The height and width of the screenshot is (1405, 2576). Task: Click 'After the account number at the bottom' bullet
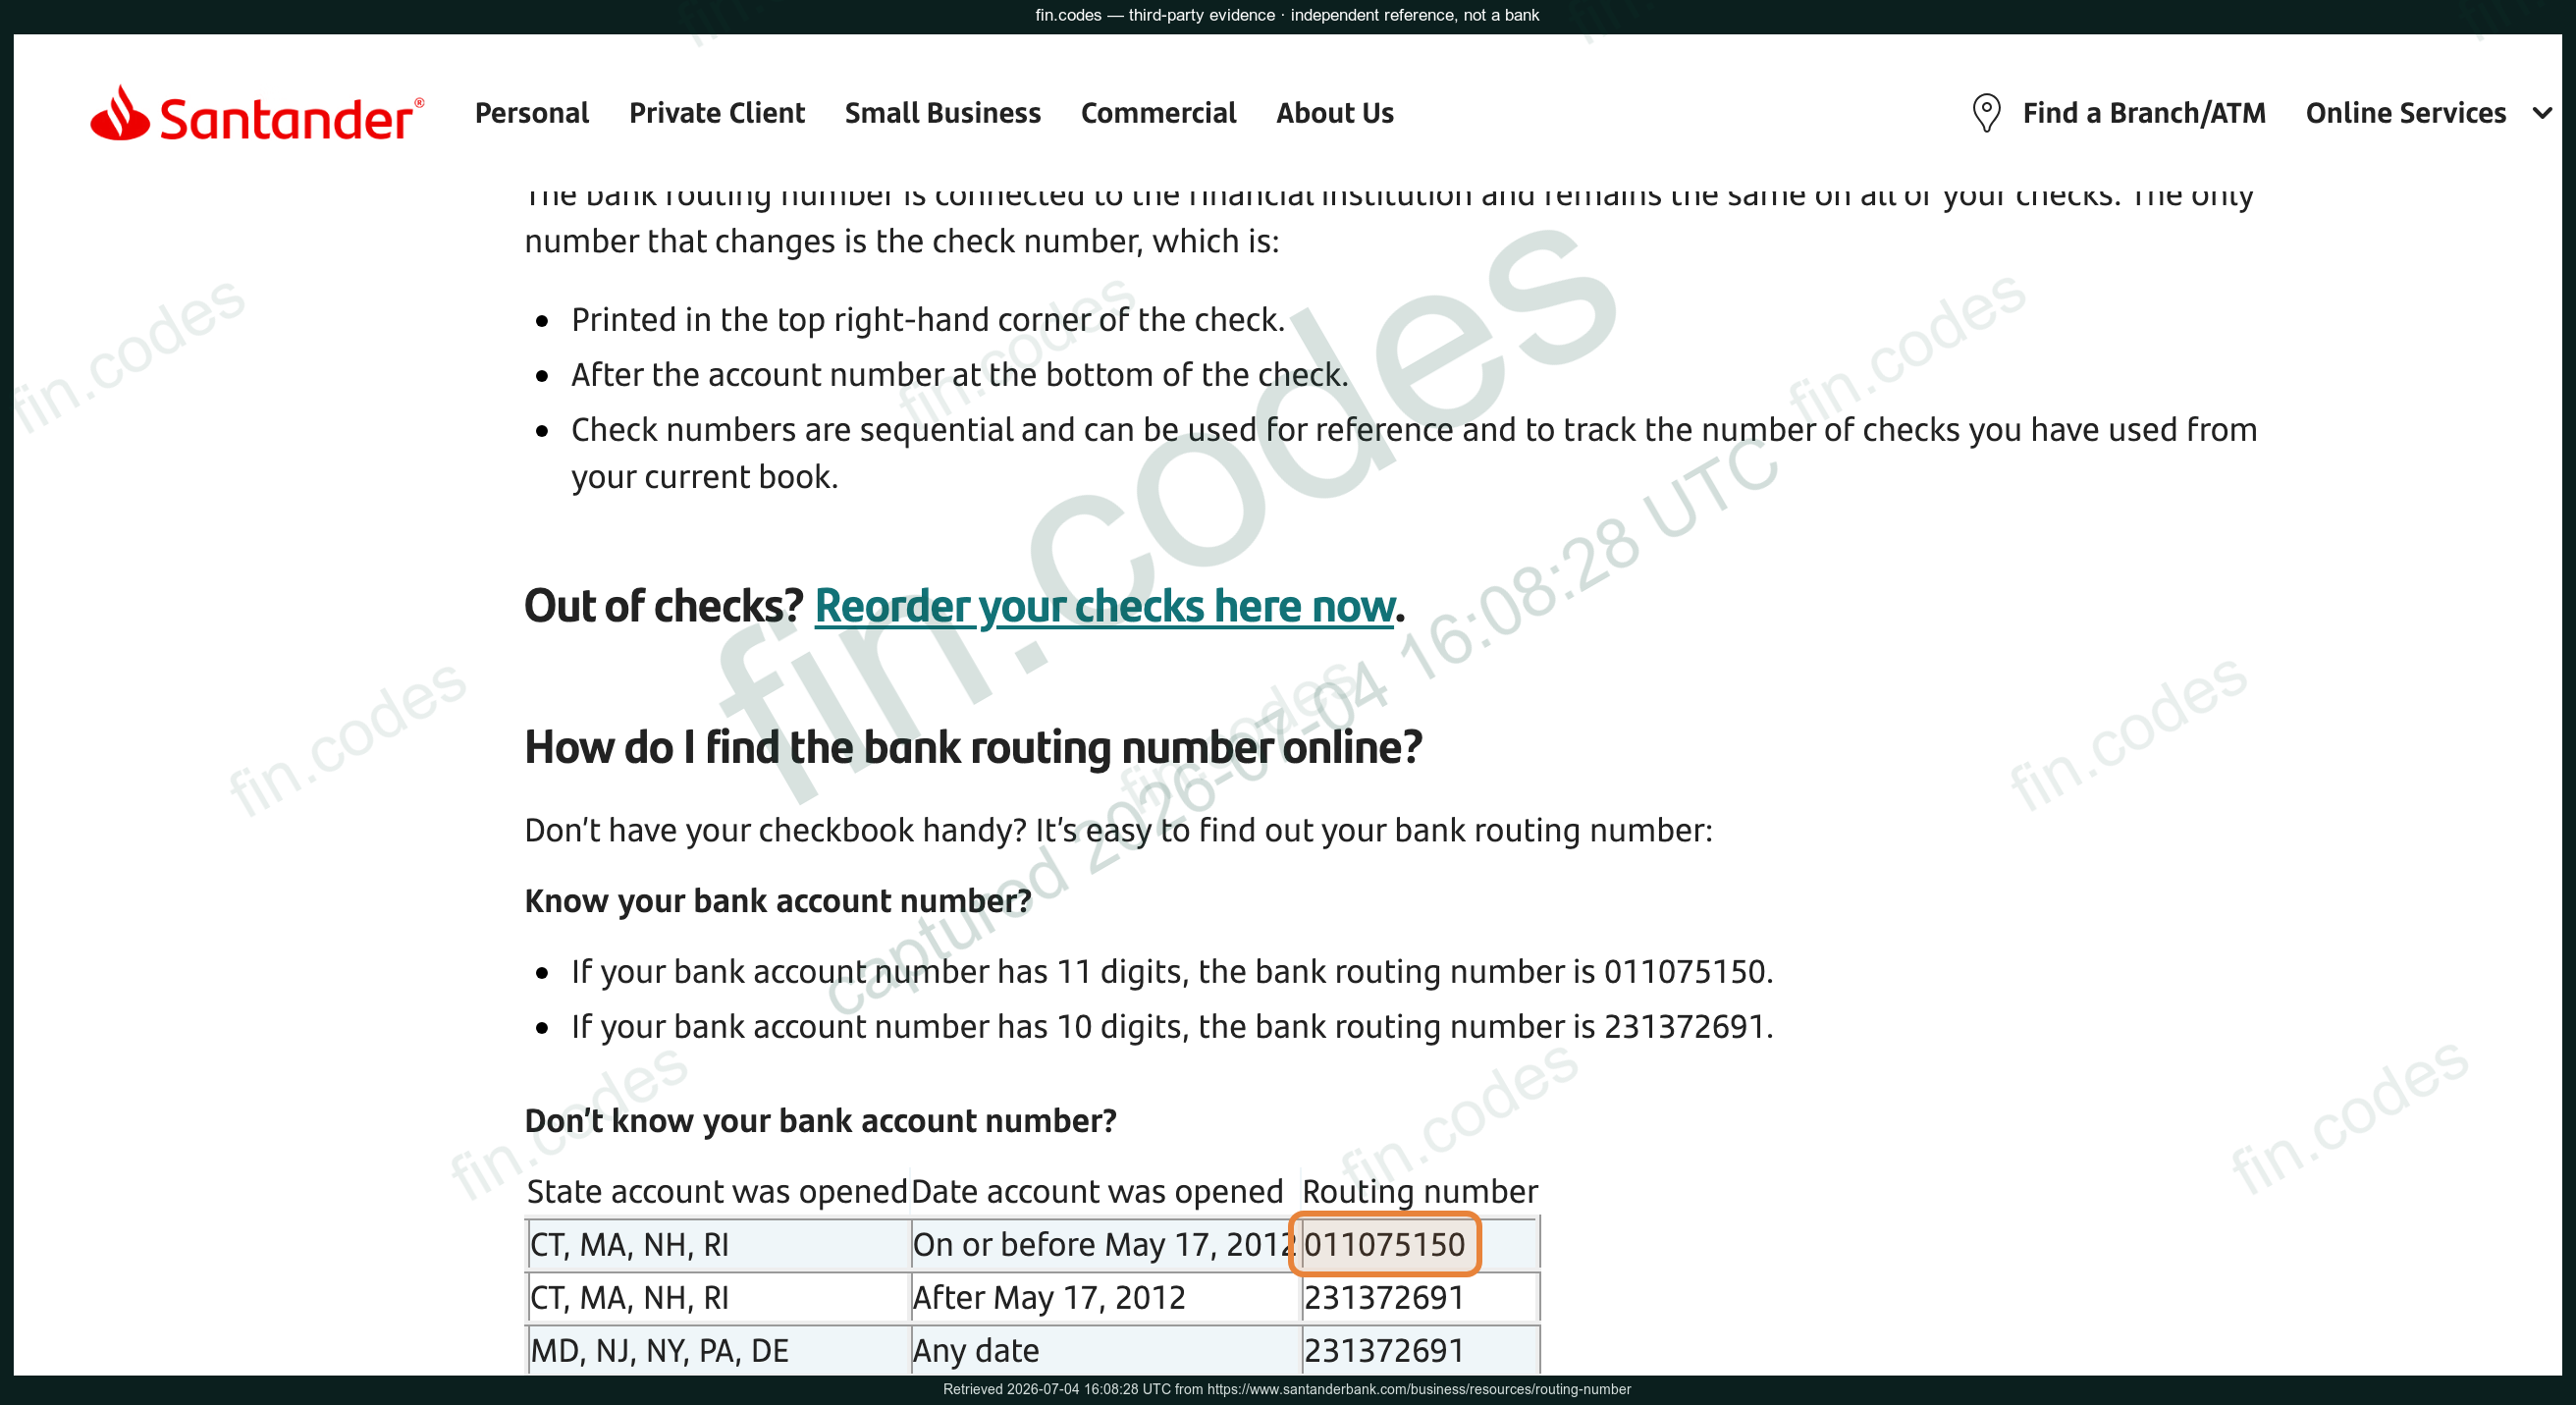point(960,374)
